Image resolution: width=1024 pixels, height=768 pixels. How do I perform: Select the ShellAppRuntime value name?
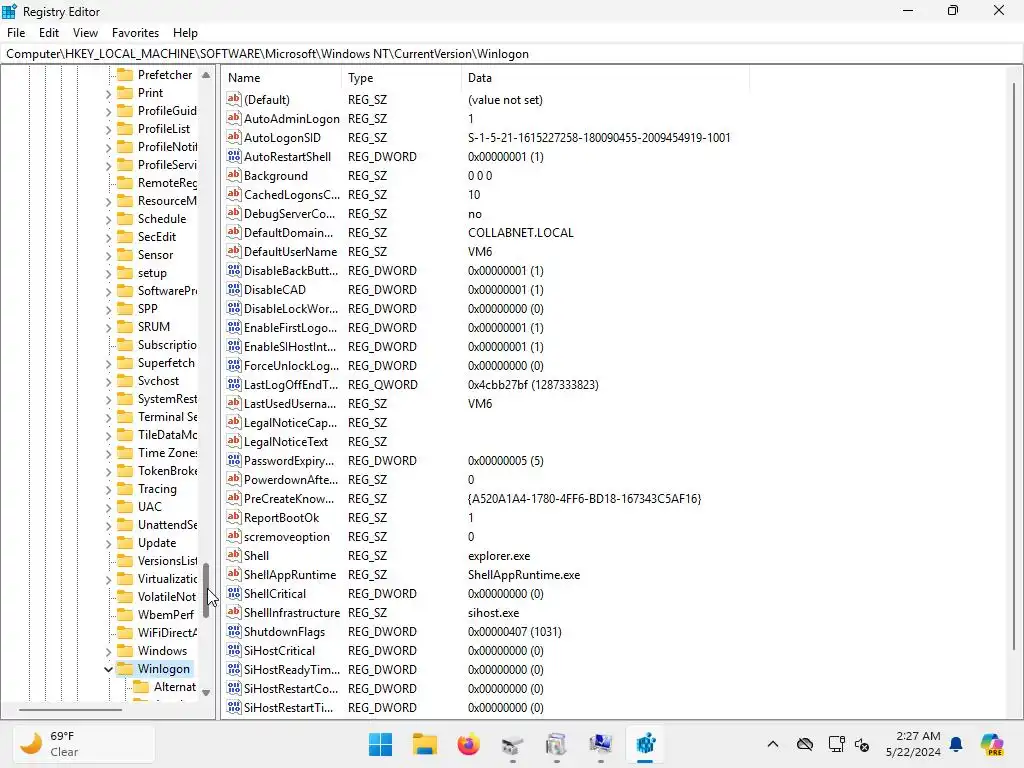290,575
